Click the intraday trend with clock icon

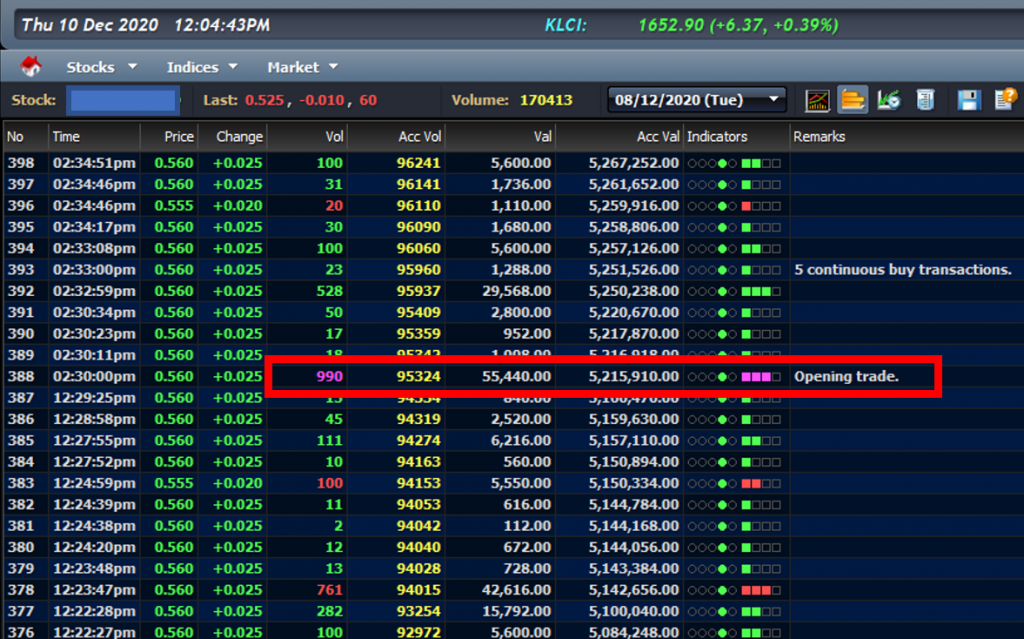coord(888,99)
